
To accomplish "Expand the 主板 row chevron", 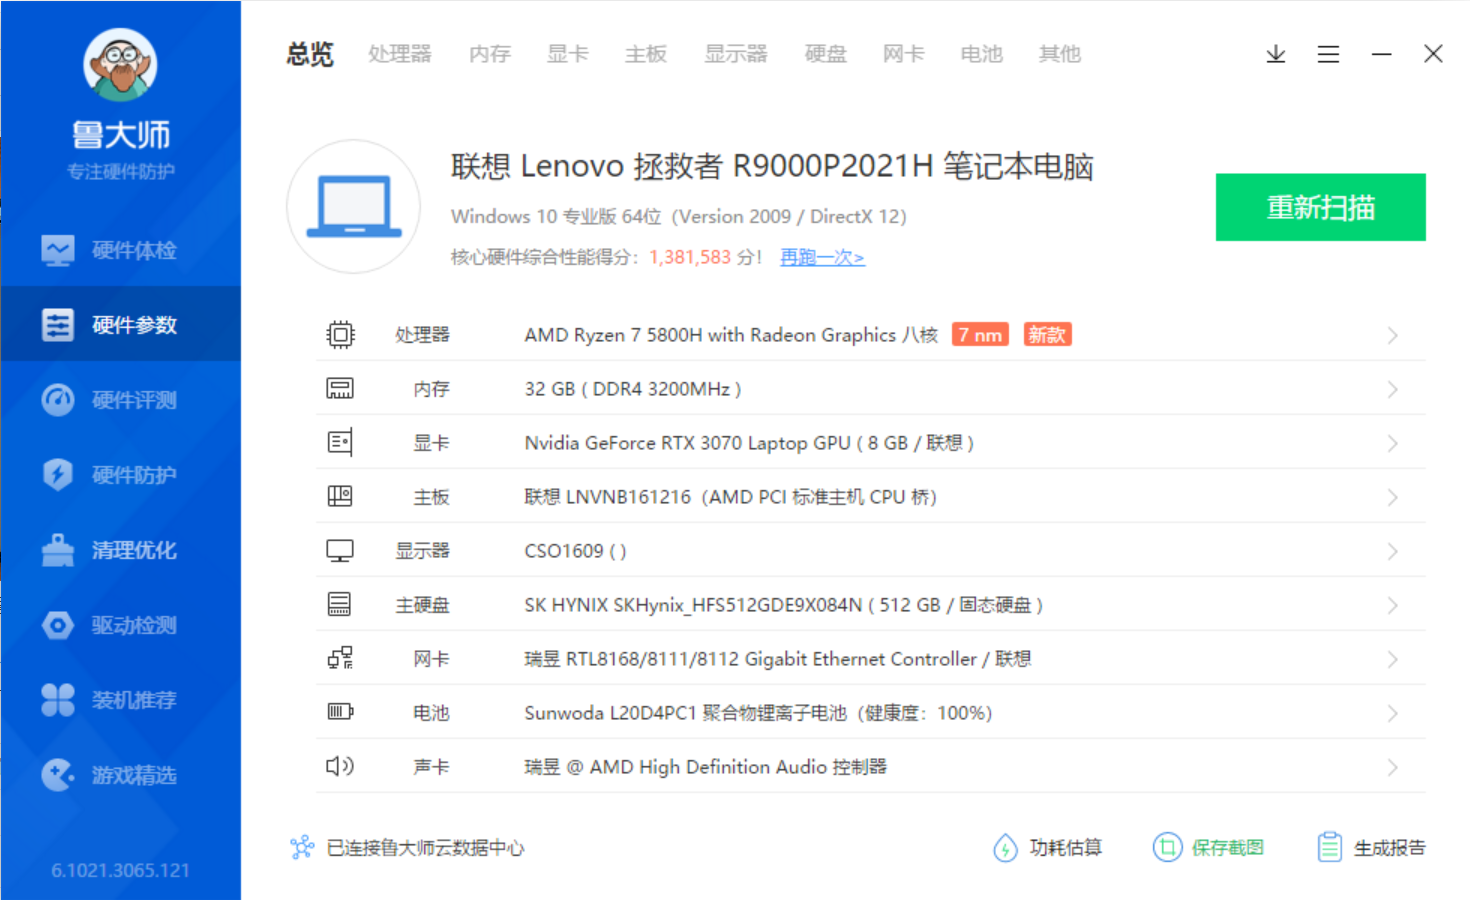I will point(1392,497).
